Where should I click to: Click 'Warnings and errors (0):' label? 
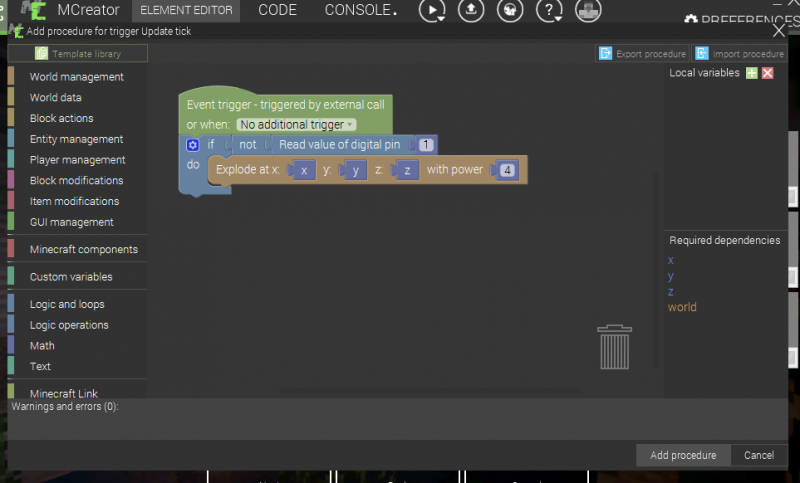(65, 406)
